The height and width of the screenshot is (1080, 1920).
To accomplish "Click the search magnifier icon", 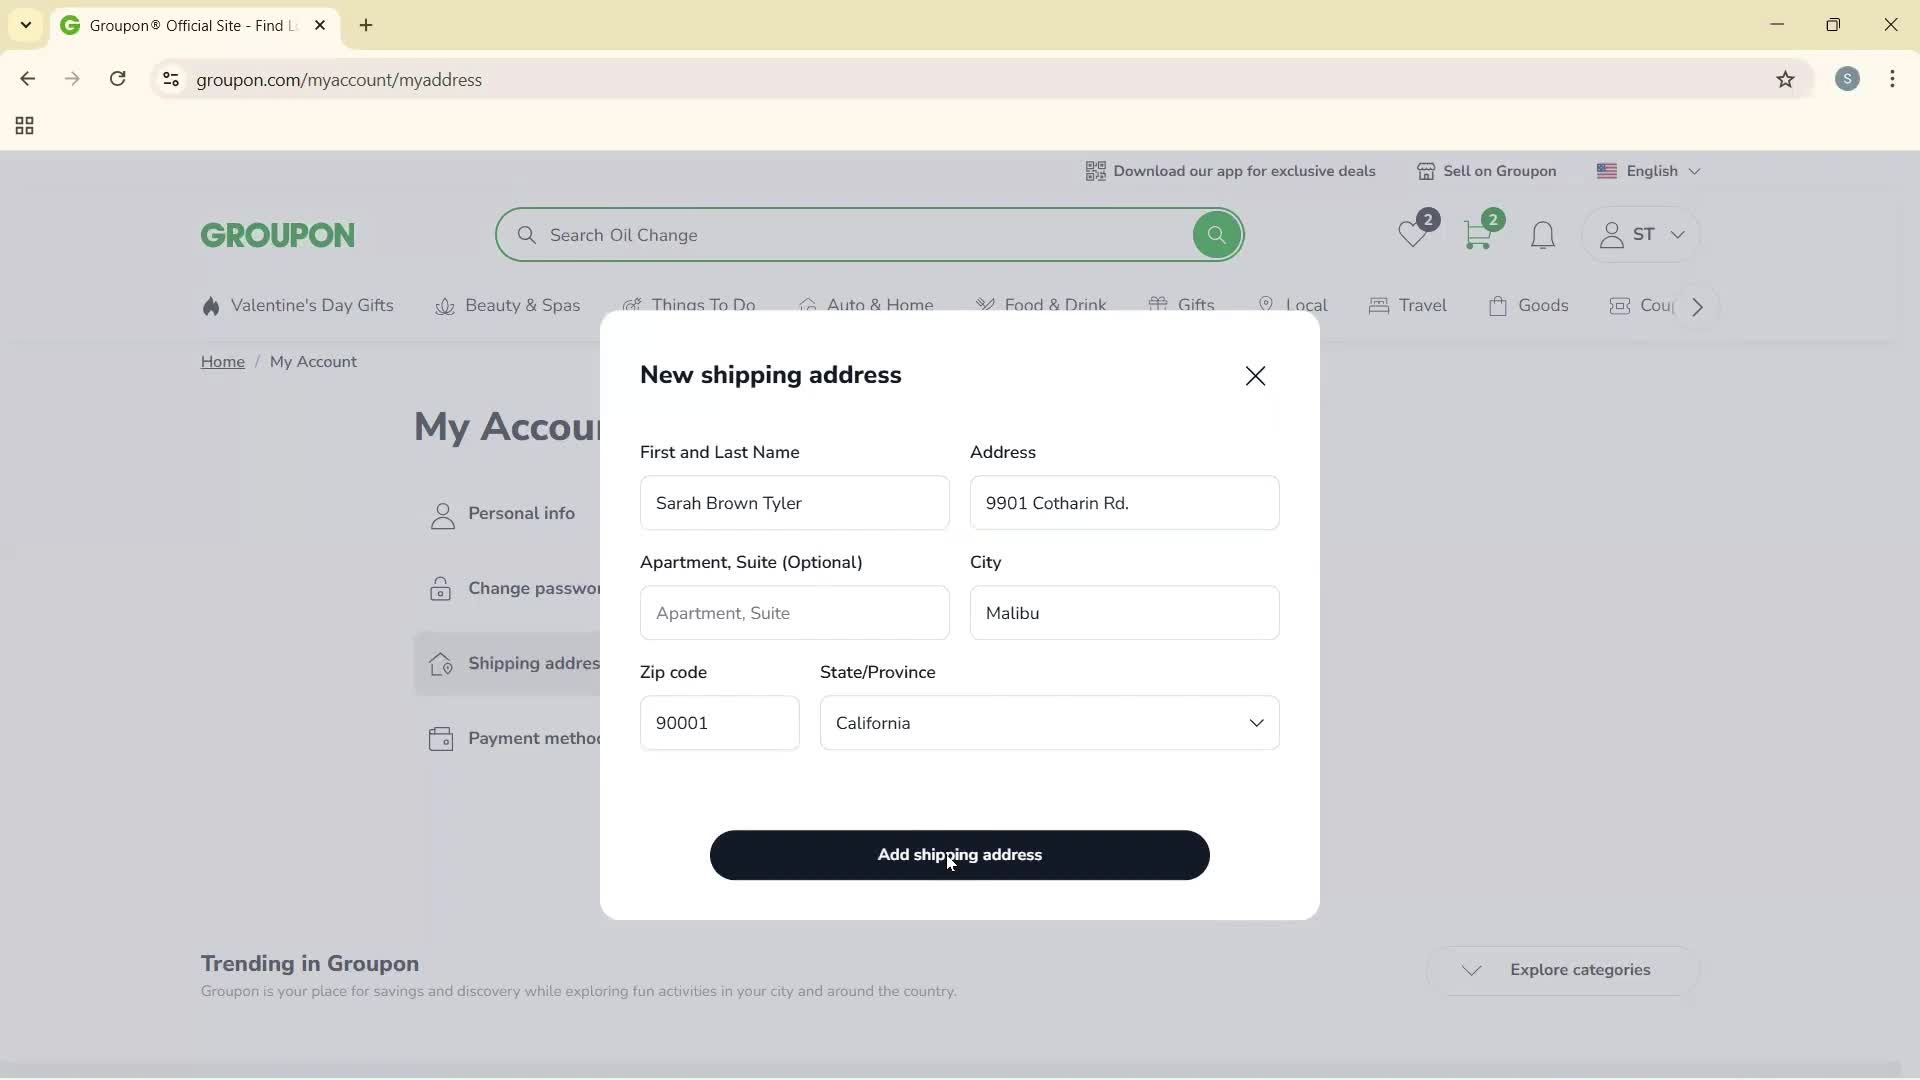I will [1216, 234].
